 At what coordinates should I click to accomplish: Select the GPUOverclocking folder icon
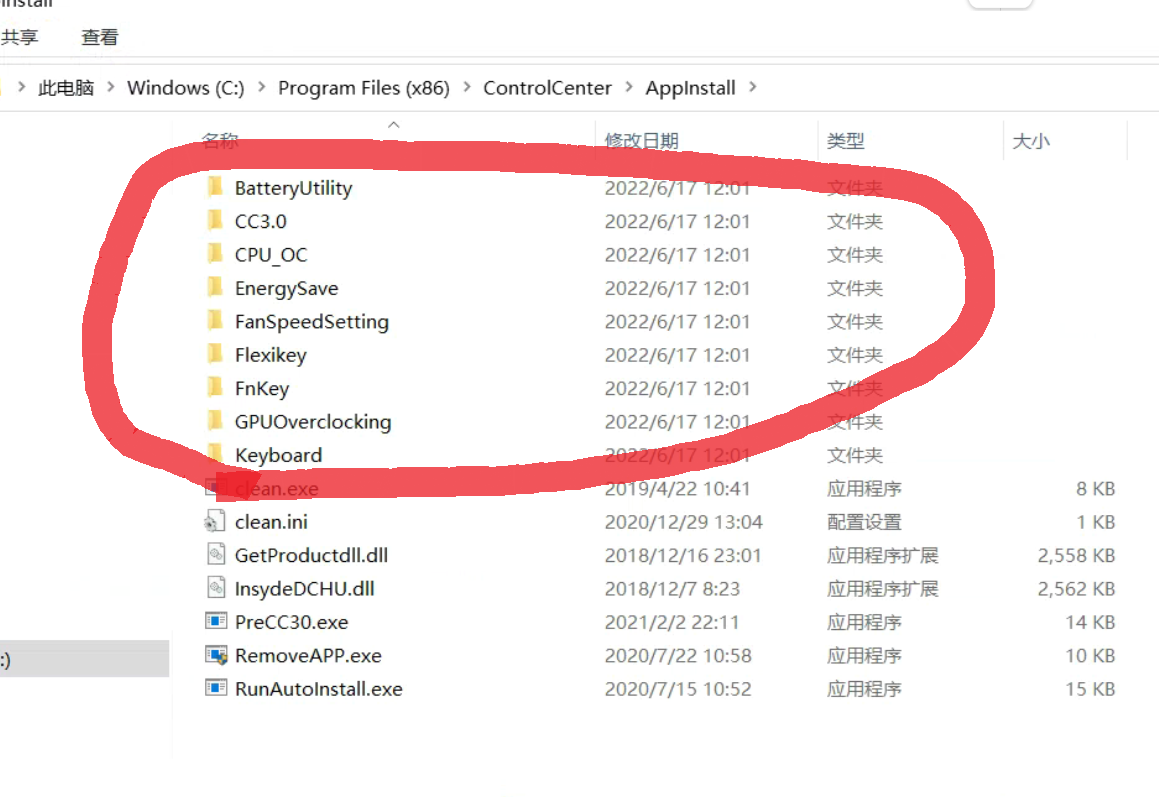tap(217, 421)
